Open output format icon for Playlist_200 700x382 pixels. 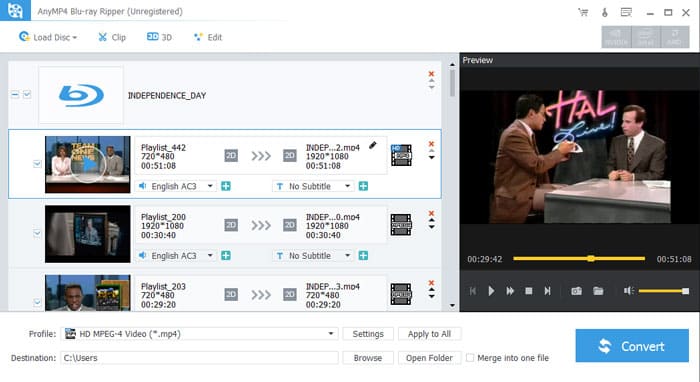(x=401, y=224)
